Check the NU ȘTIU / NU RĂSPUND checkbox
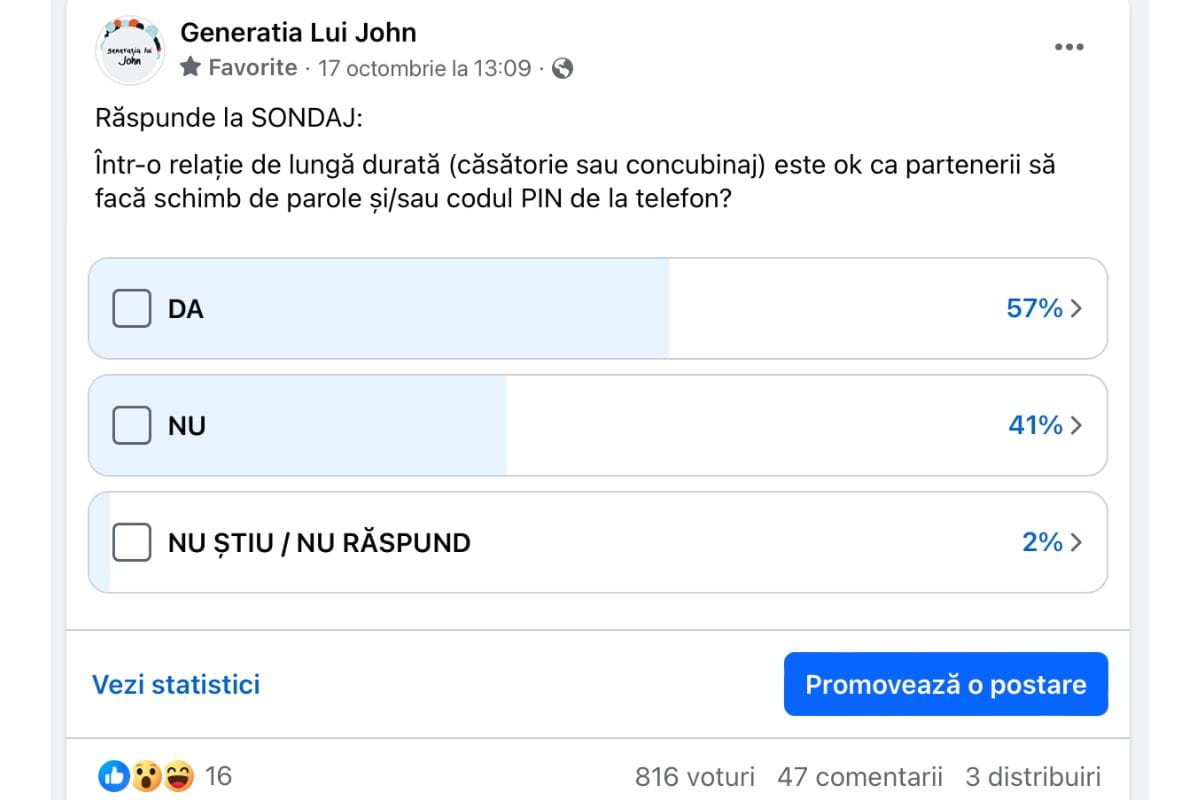 click(131, 542)
